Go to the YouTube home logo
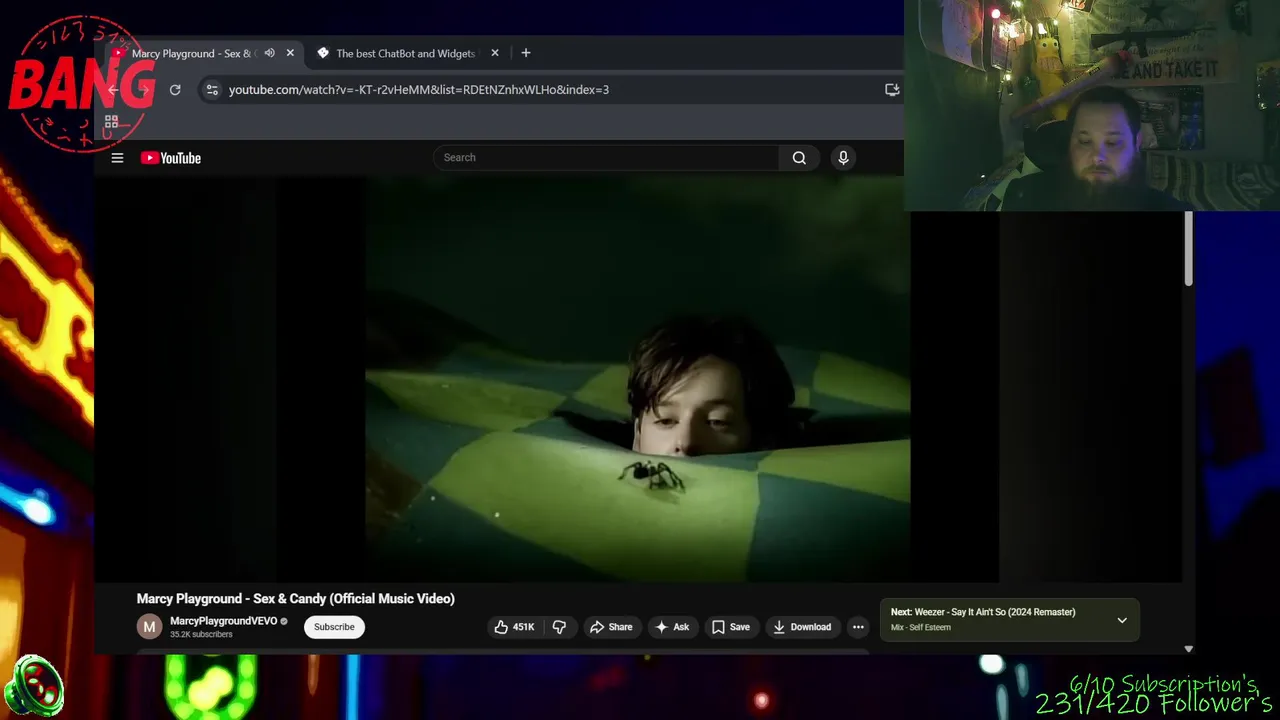Viewport: 1280px width, 720px height. coord(171,158)
